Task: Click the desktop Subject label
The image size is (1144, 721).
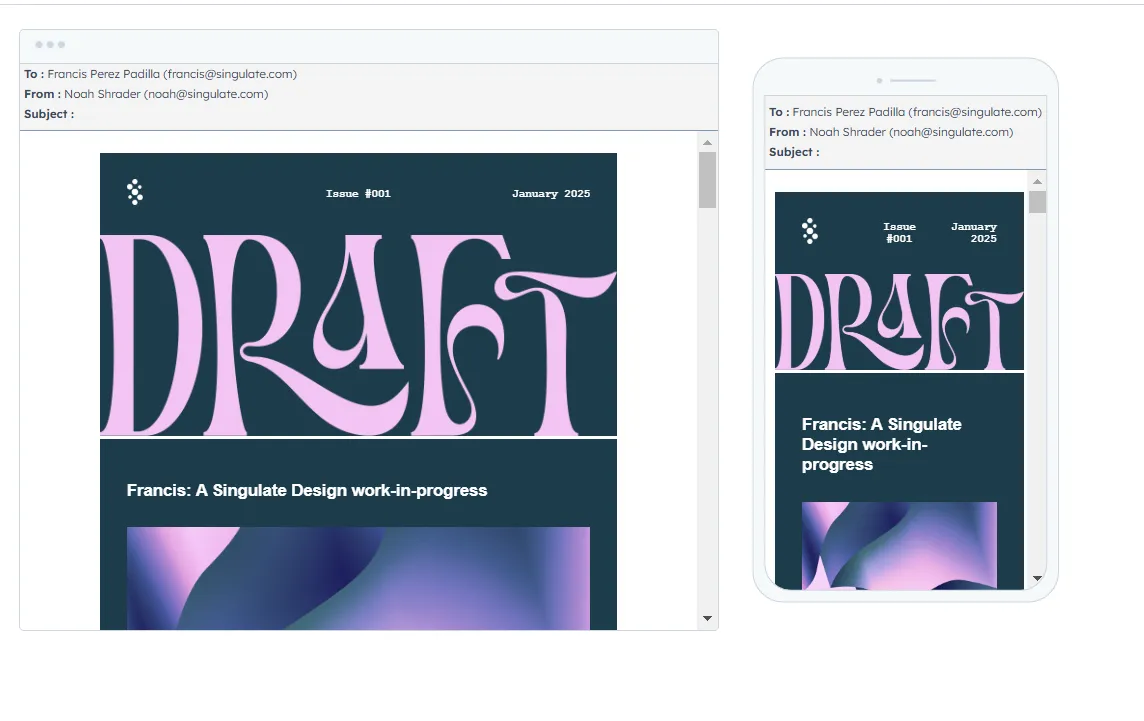Action: (x=49, y=114)
